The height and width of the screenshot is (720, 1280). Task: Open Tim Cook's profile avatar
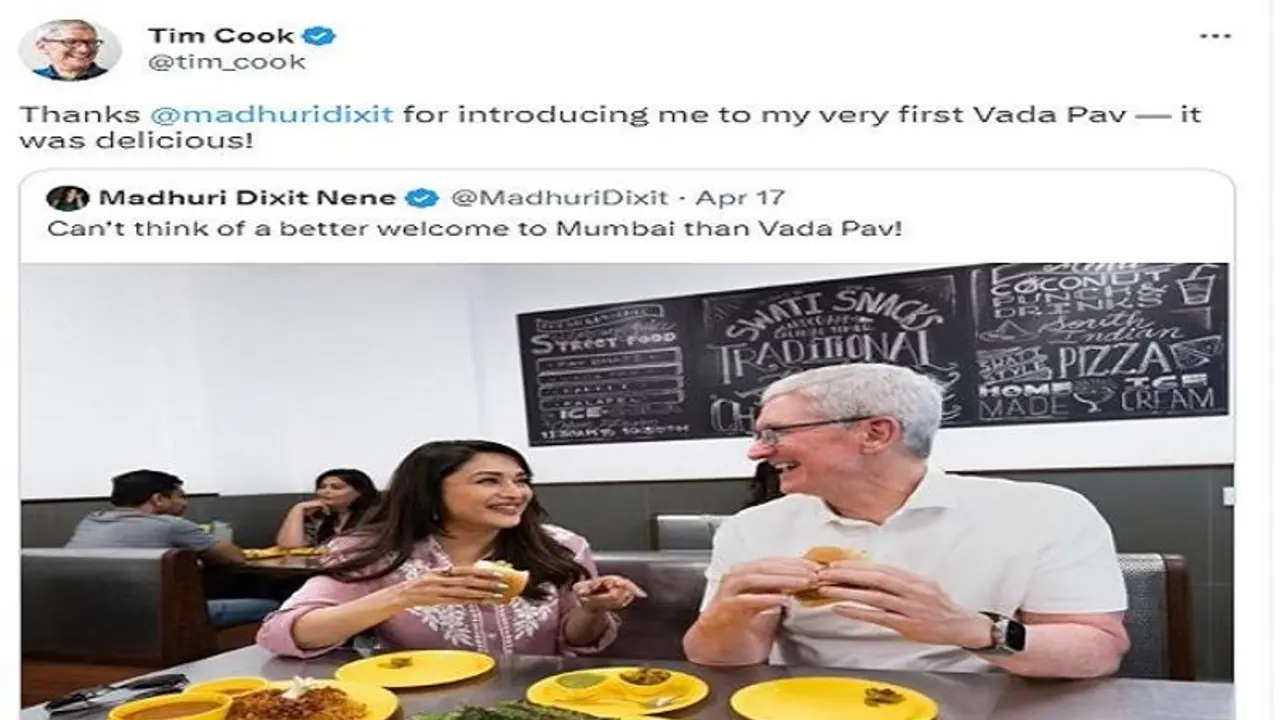point(70,49)
